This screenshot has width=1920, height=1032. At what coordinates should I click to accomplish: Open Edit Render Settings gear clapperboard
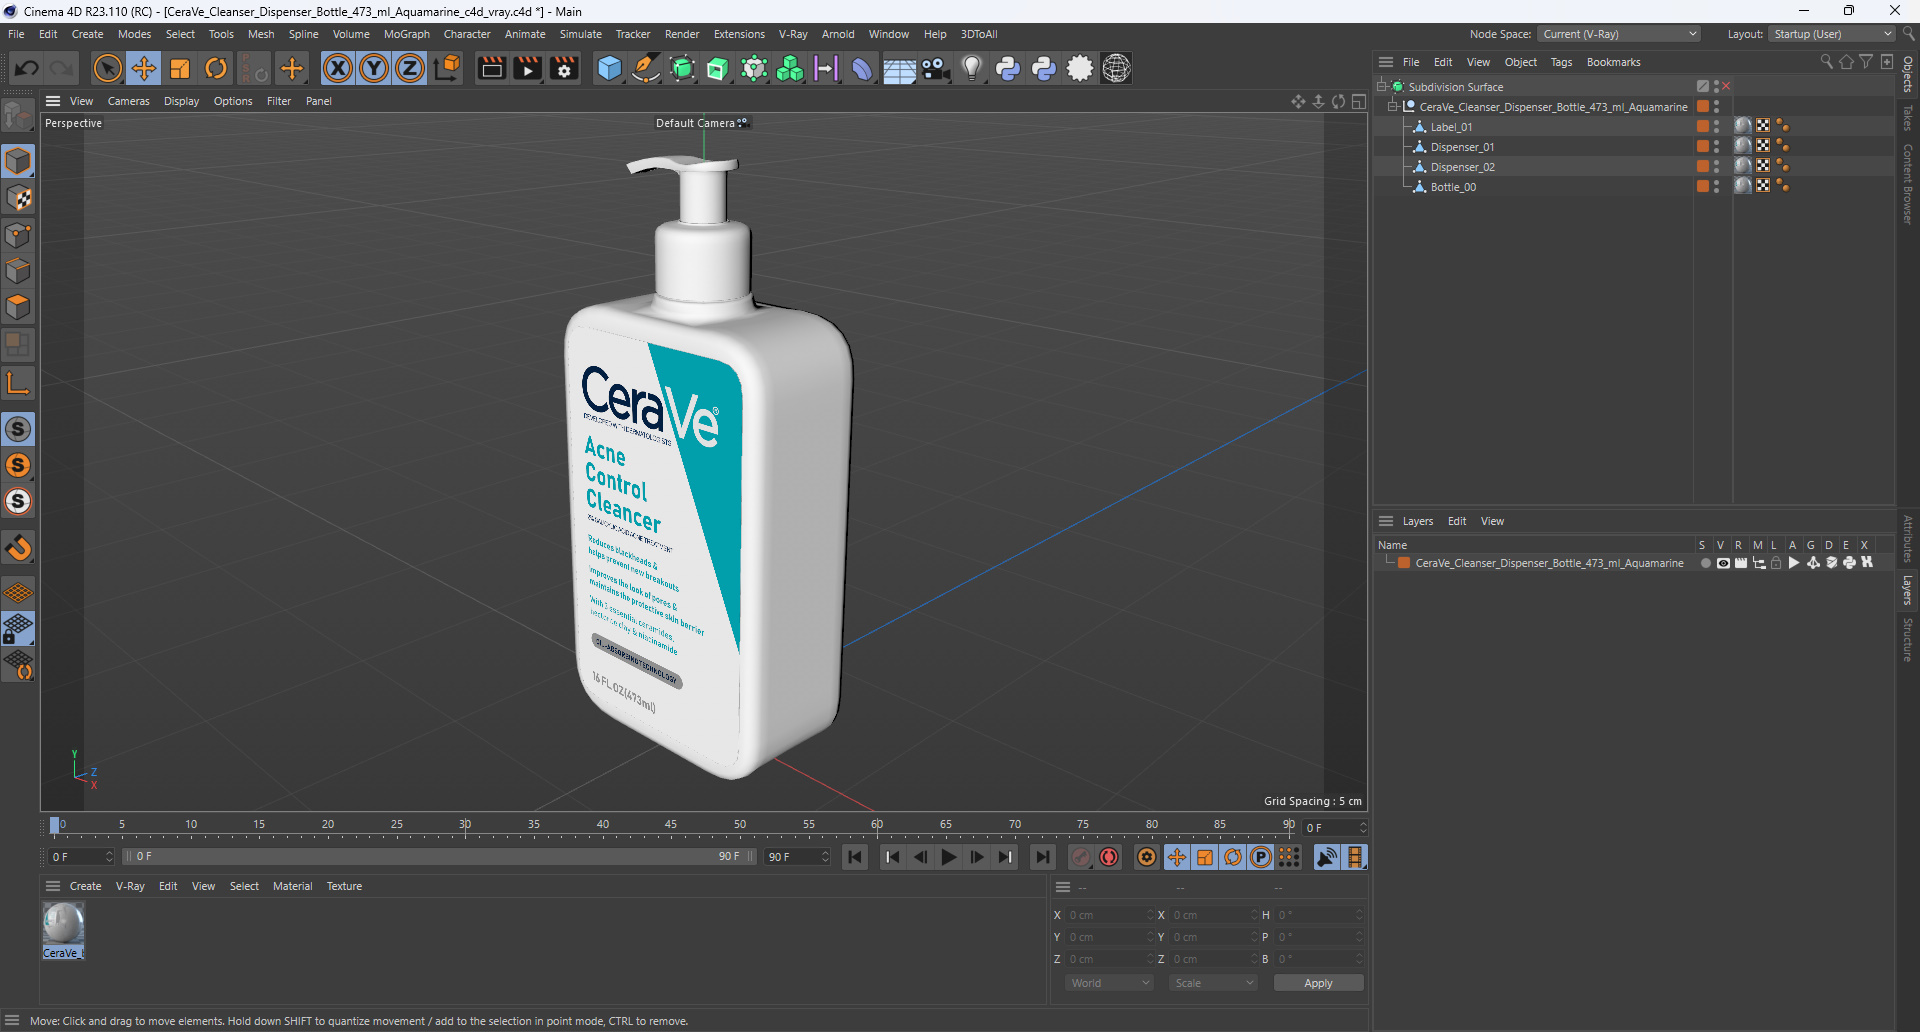click(564, 68)
